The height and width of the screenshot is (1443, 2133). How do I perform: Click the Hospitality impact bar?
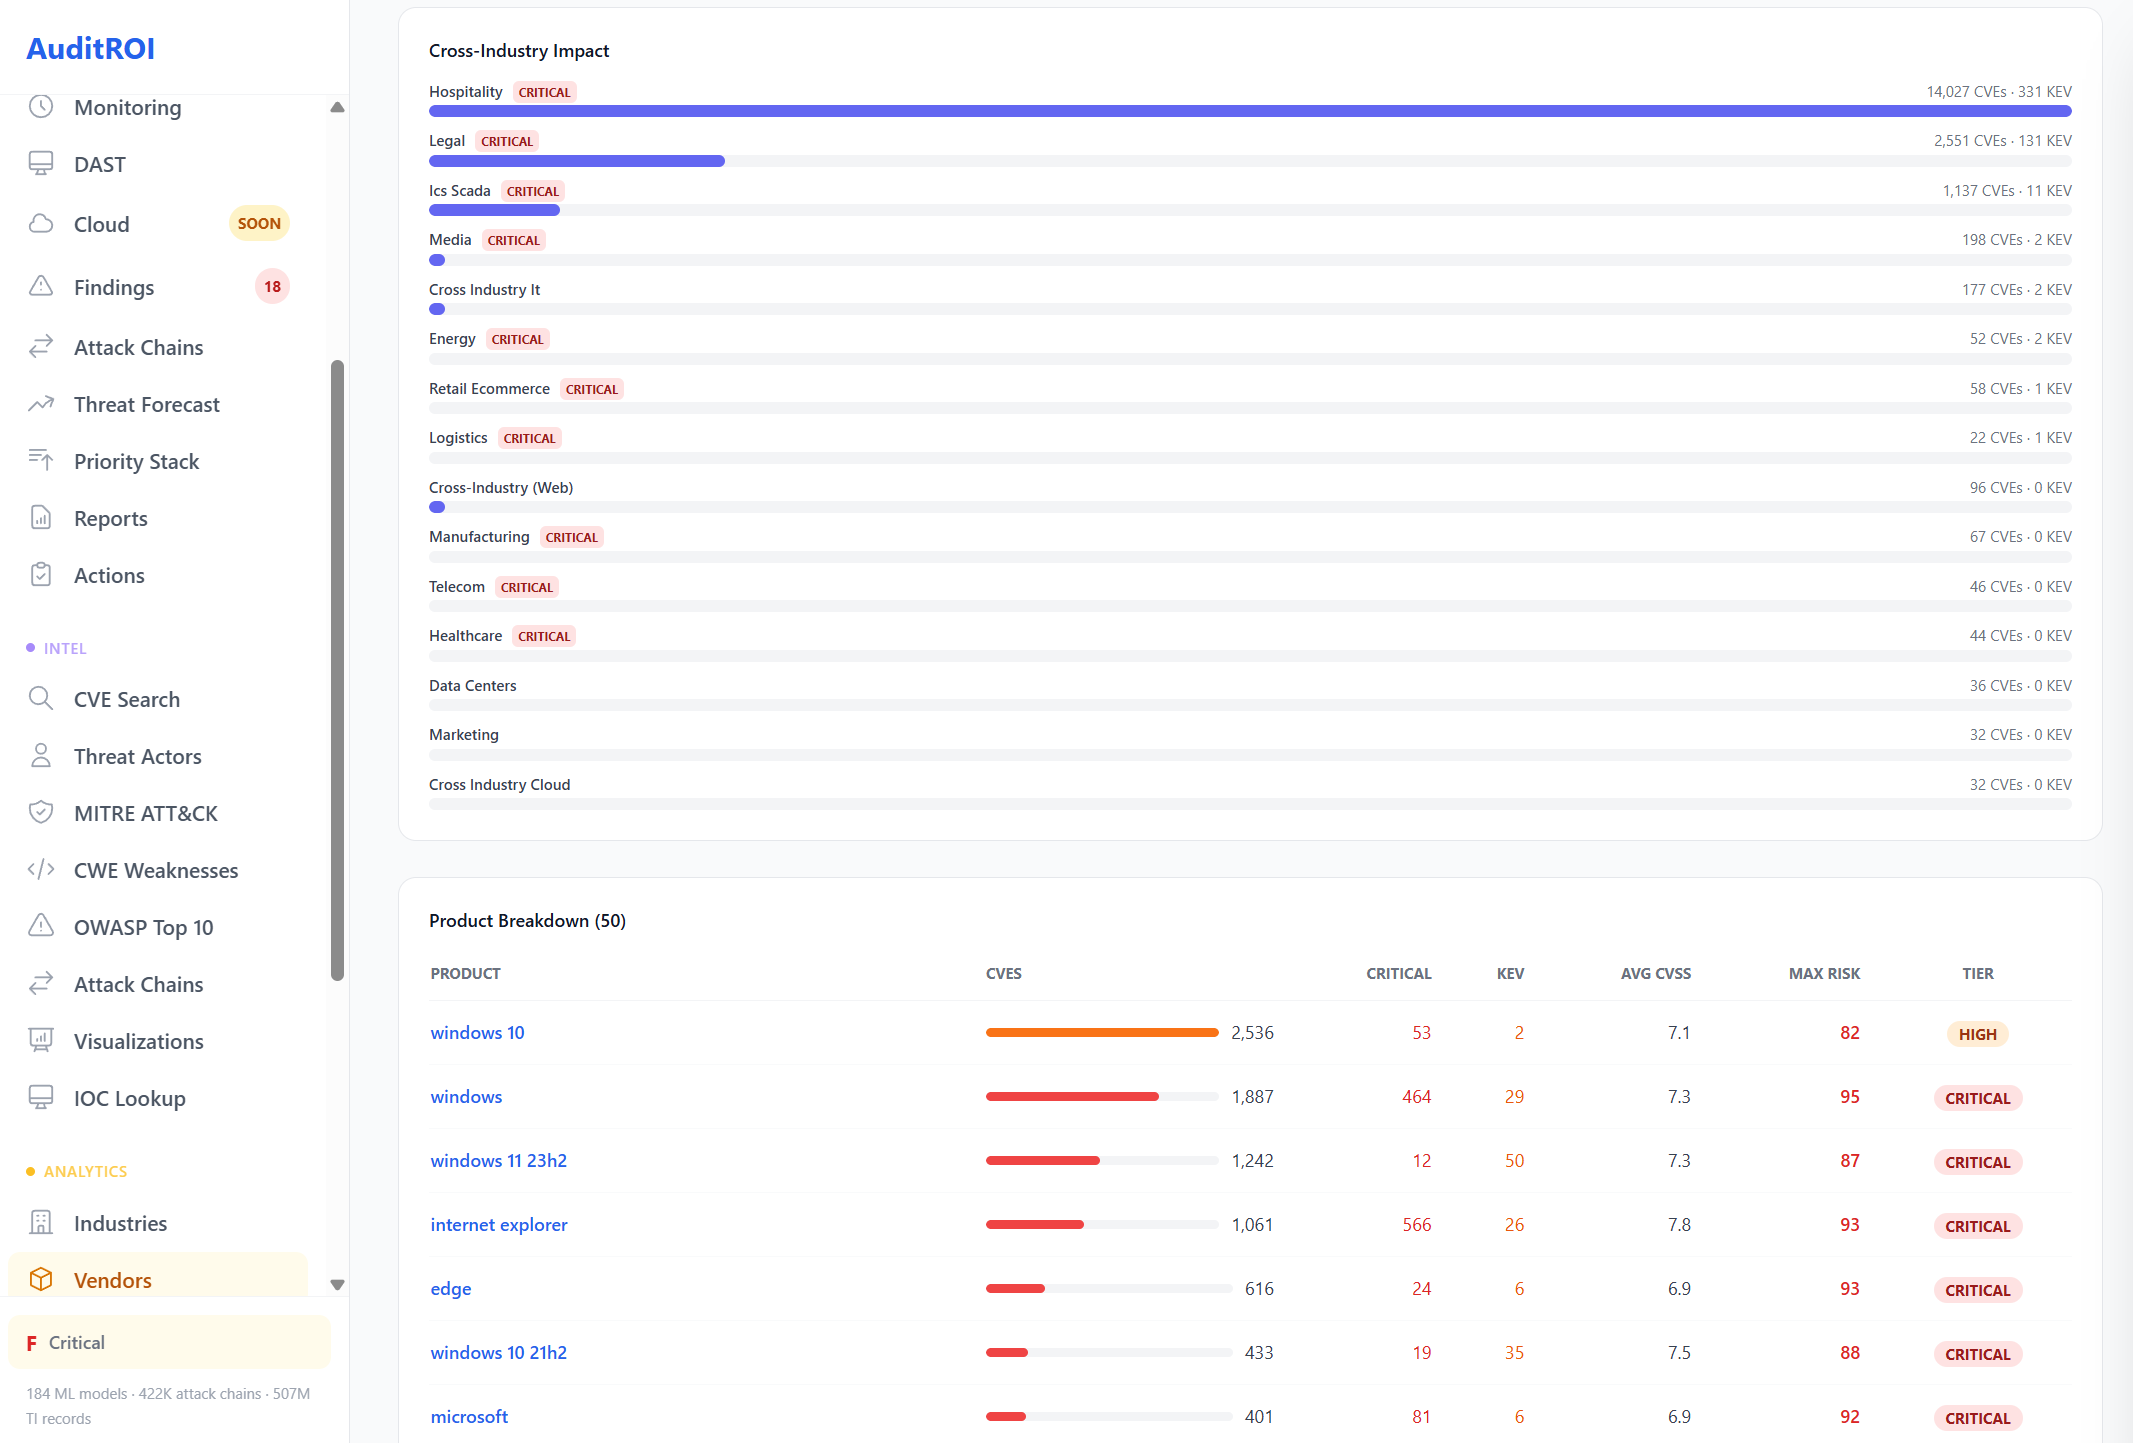pos(1250,111)
